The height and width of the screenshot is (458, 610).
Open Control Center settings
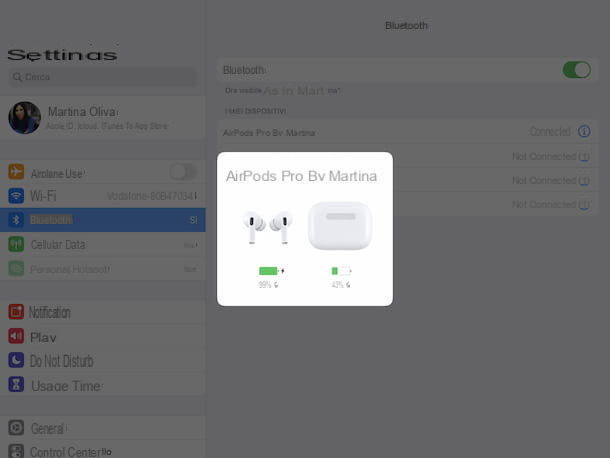click(103, 449)
